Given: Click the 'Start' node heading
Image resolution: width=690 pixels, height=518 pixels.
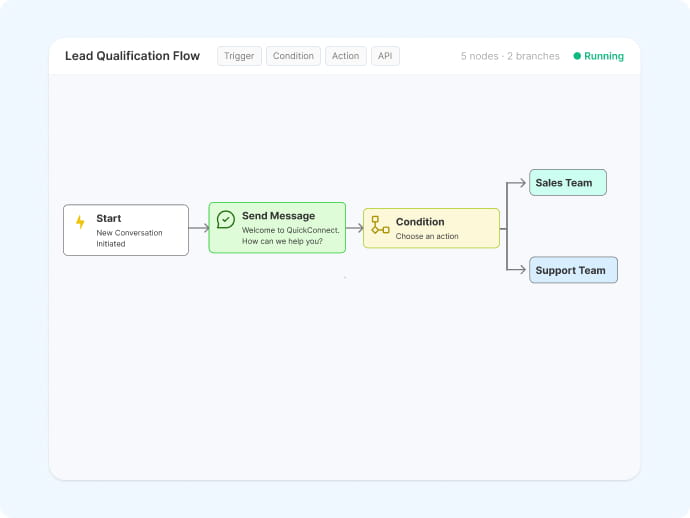Looking at the screenshot, I should pos(109,218).
